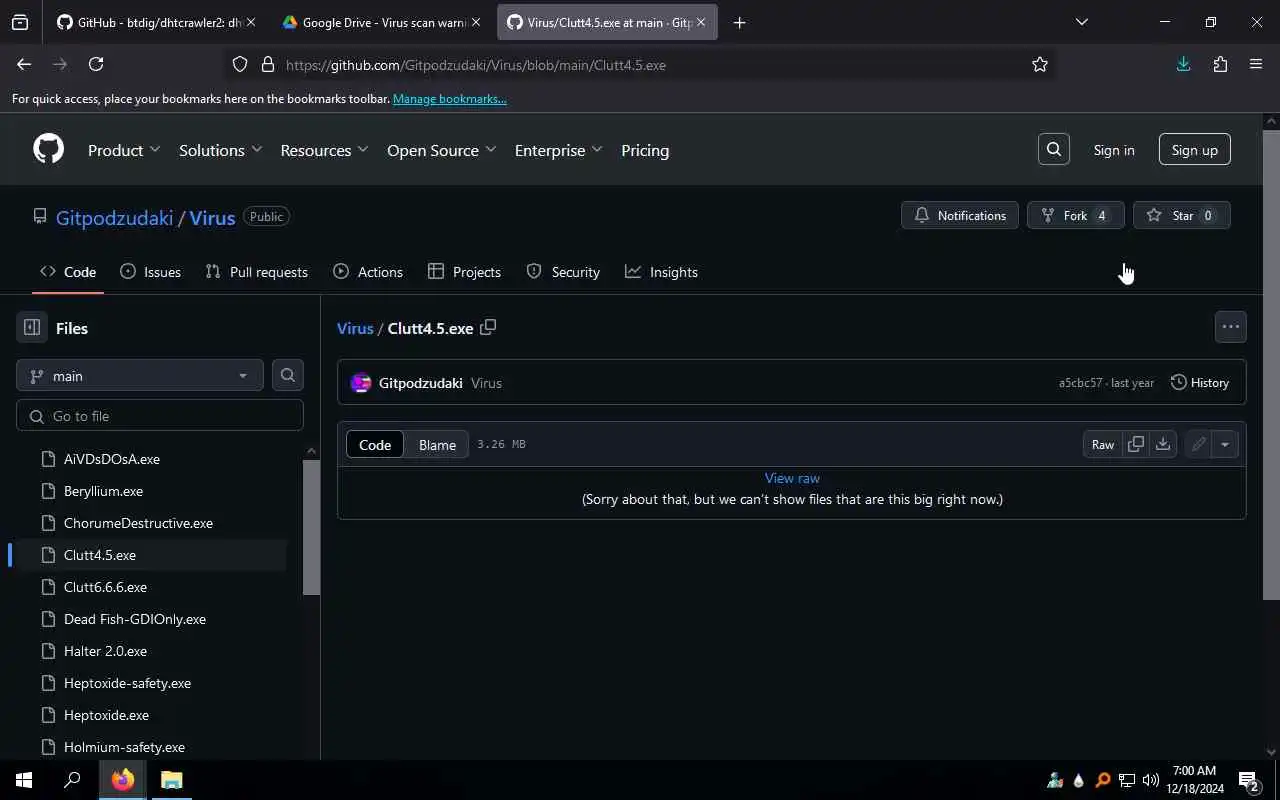Image resolution: width=1280 pixels, height=800 pixels.
Task: View site security padlock information
Action: pos(267,64)
